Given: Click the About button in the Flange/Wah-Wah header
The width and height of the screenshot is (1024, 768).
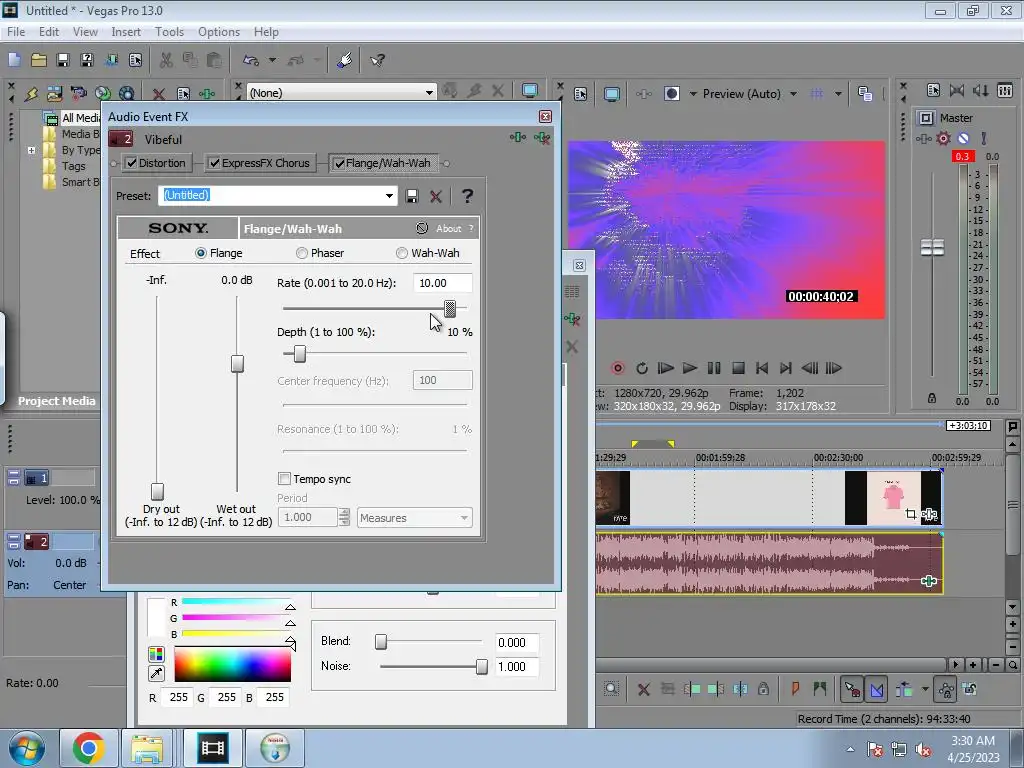Looking at the screenshot, I should click(x=448, y=229).
